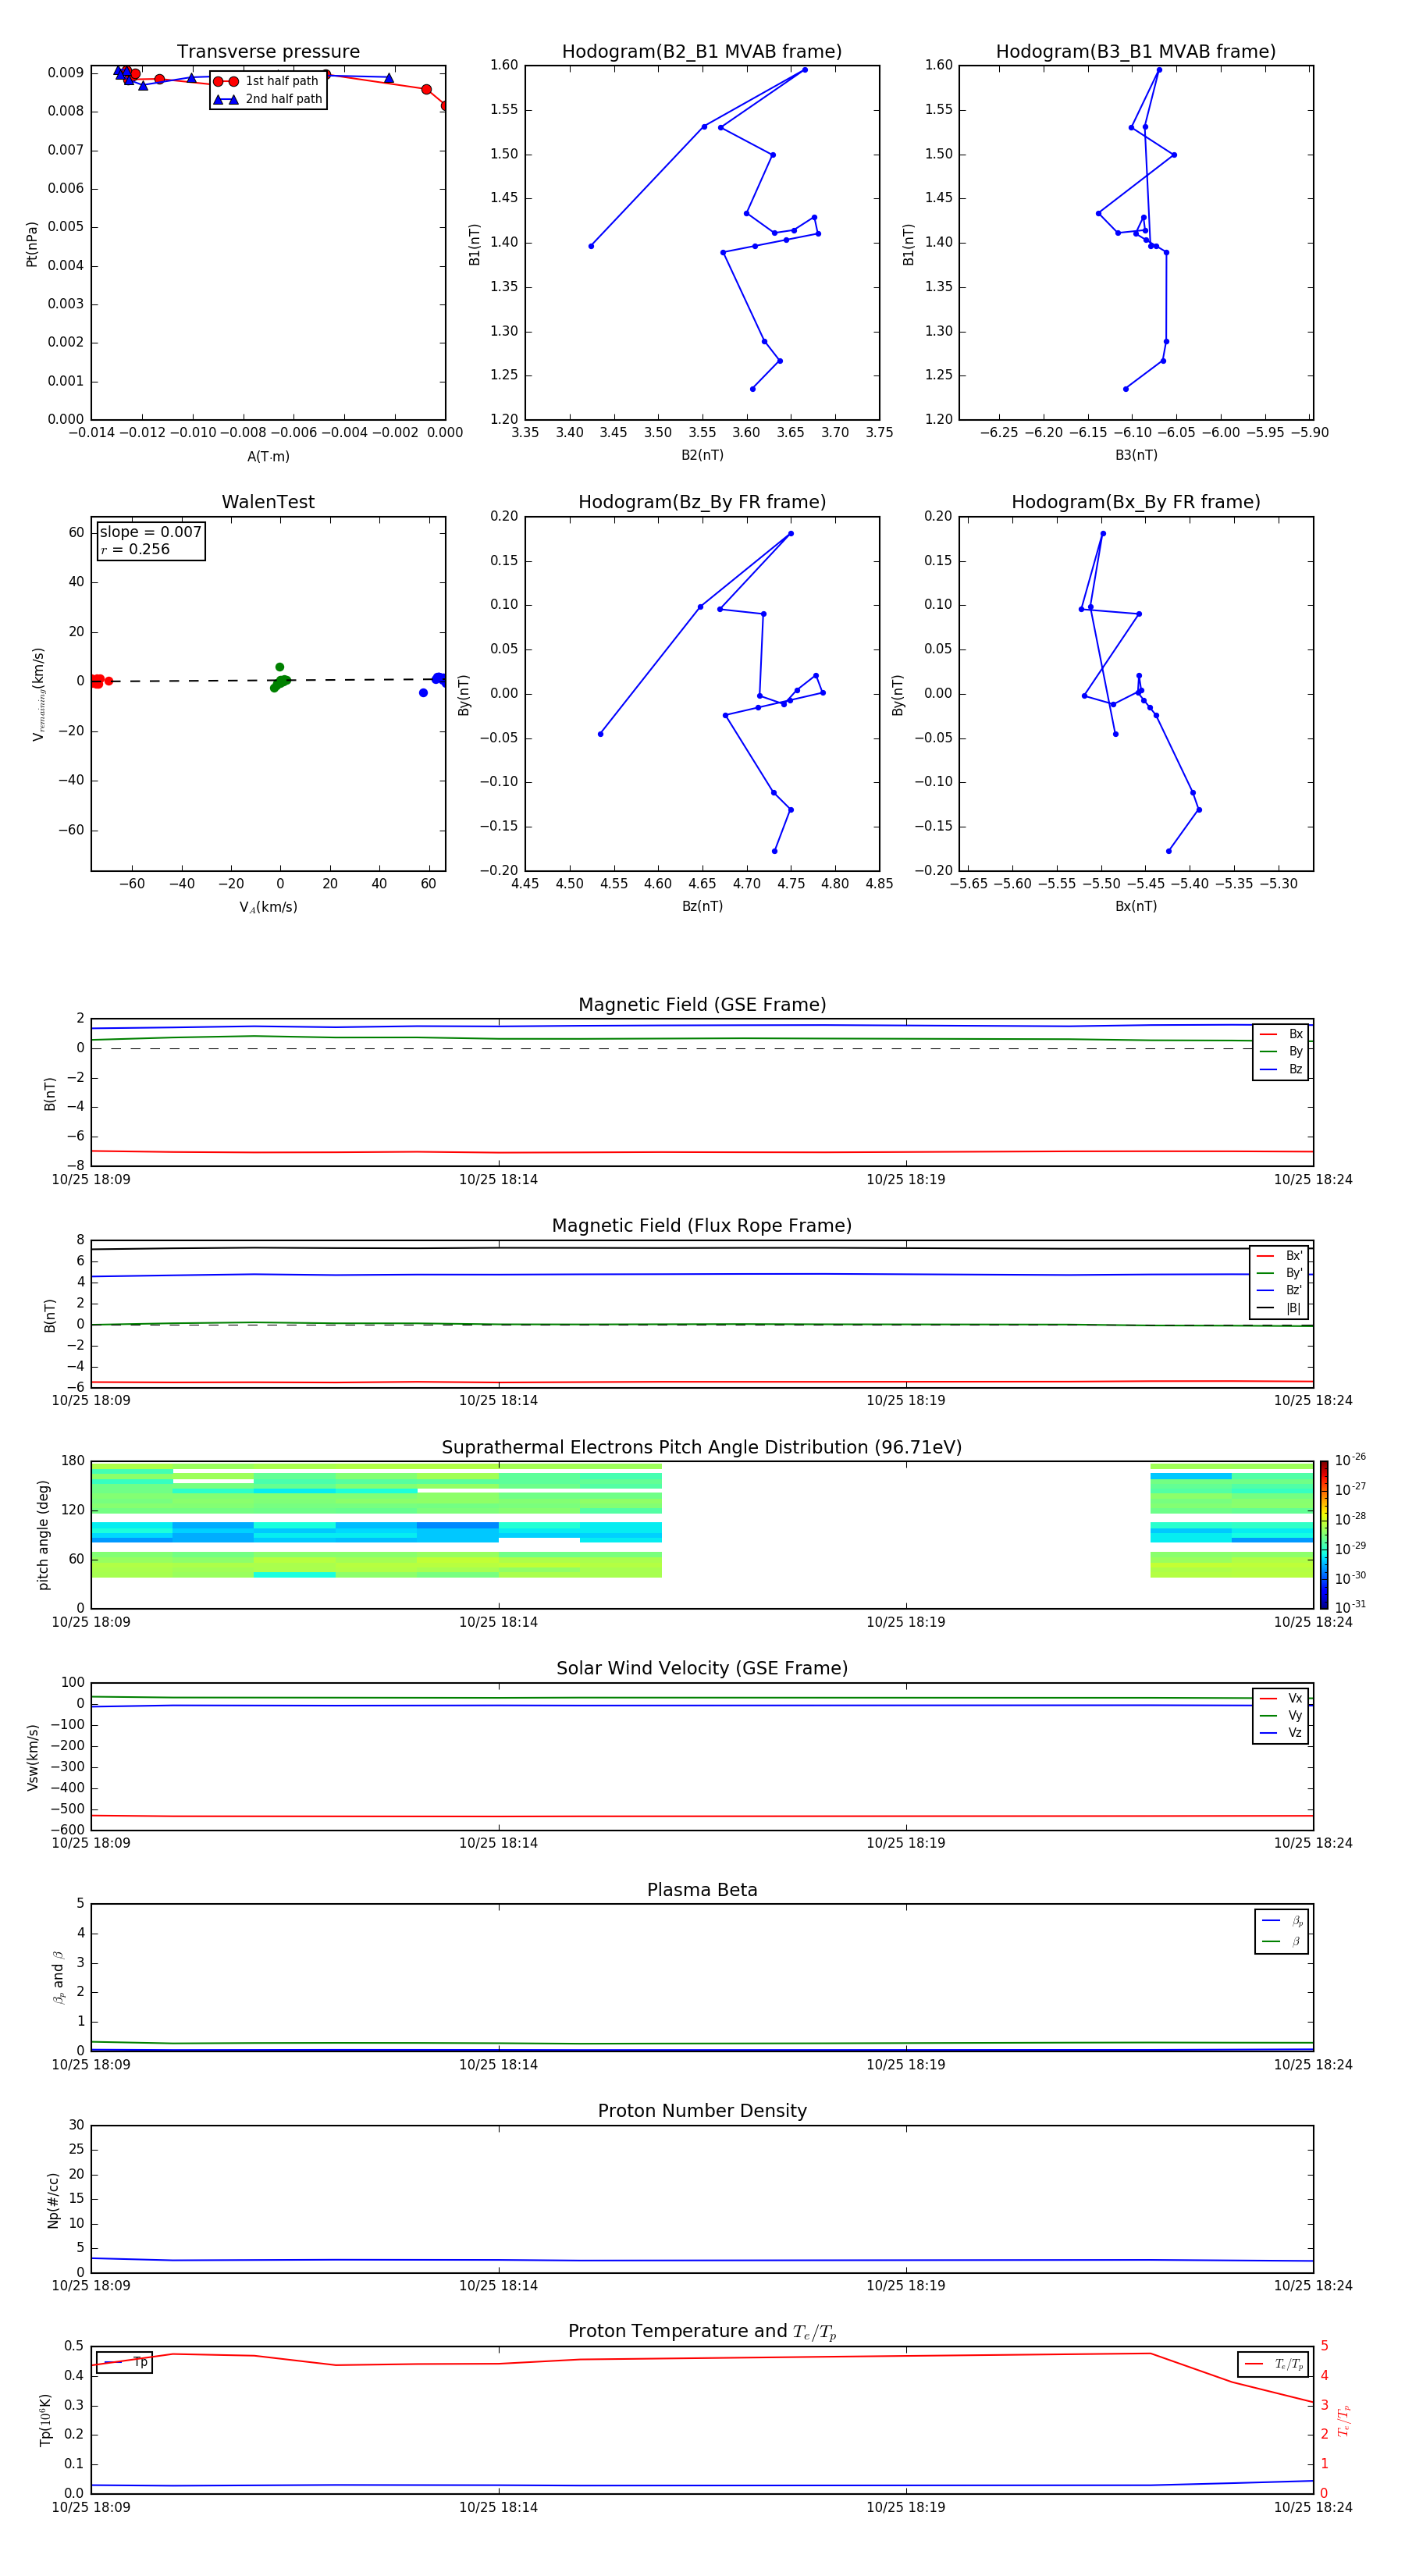Click the 'B3(nT)' x-axis label
This screenshot has width=1405, height=2576.
[1136, 455]
